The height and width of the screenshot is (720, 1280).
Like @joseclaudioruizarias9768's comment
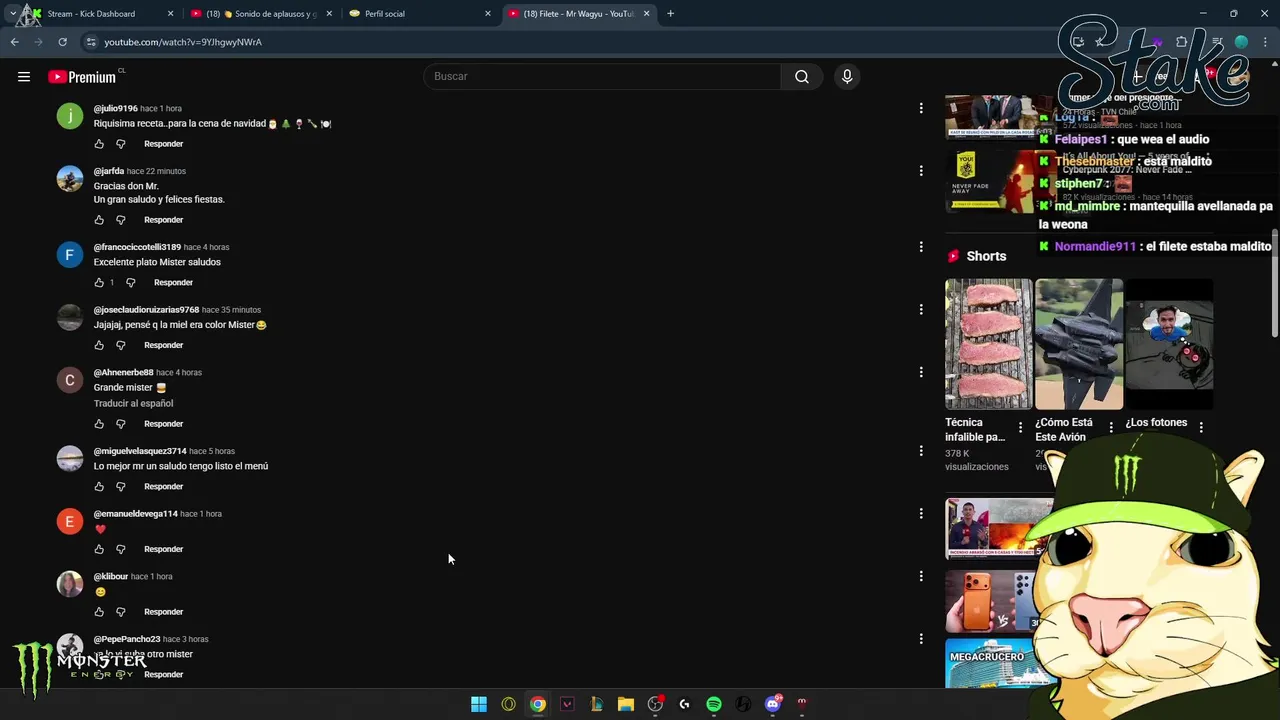point(99,345)
